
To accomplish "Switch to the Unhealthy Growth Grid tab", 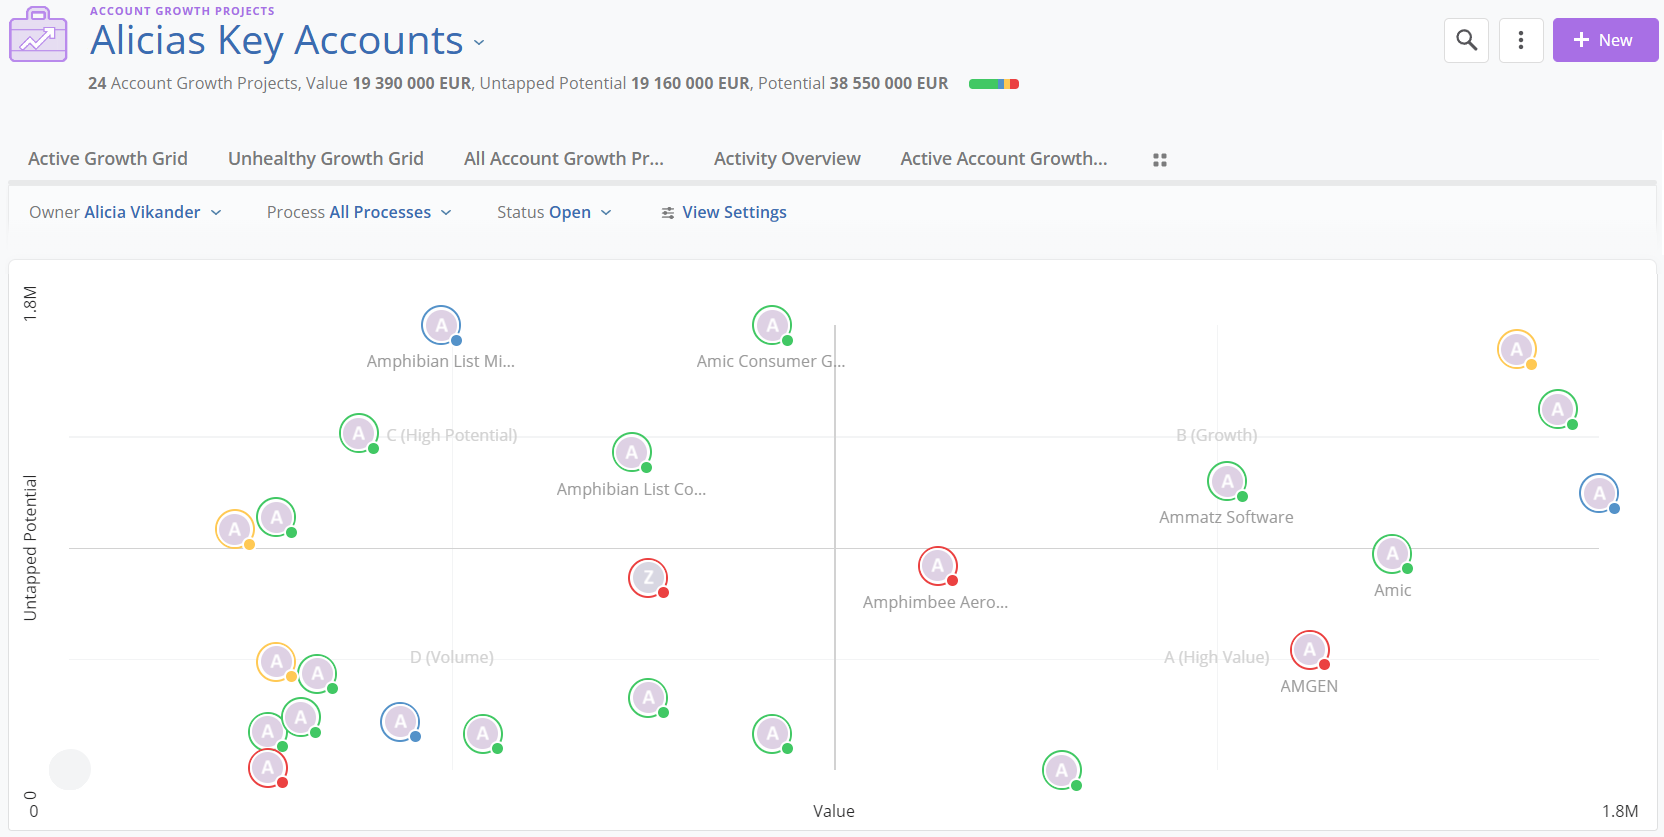I will (326, 159).
